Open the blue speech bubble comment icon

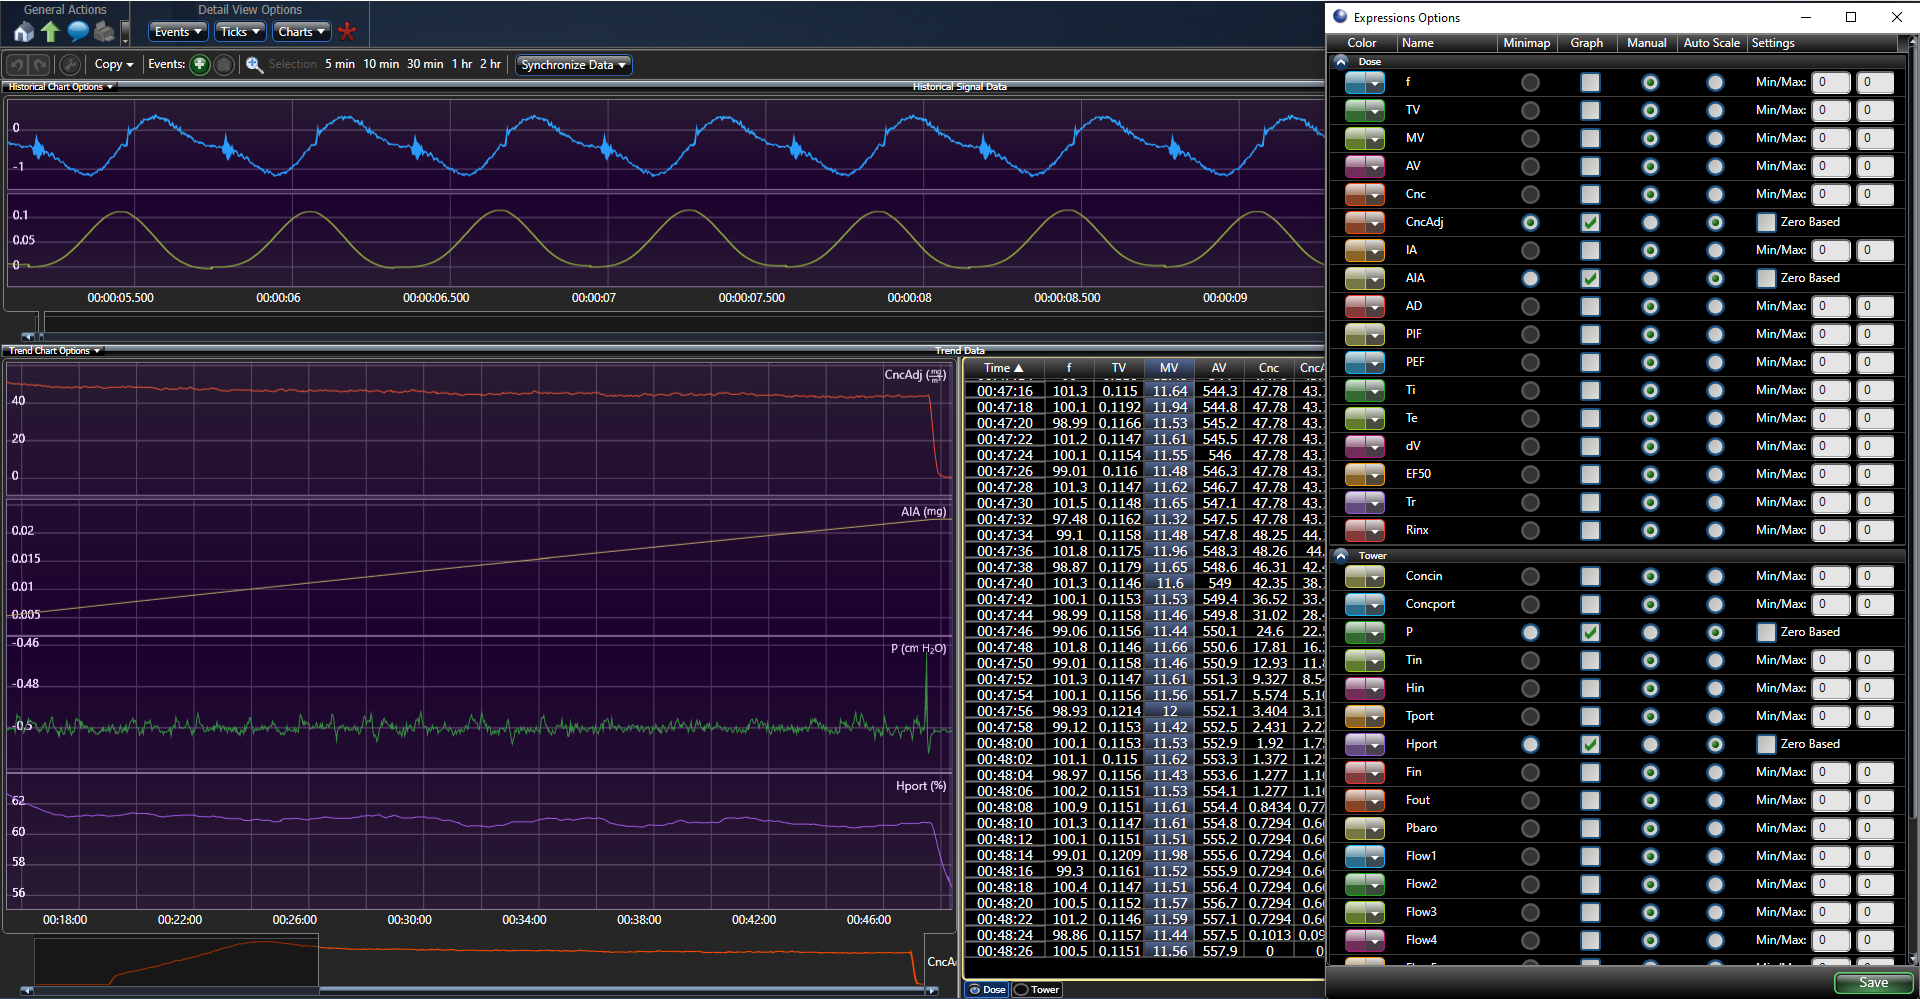click(78, 32)
